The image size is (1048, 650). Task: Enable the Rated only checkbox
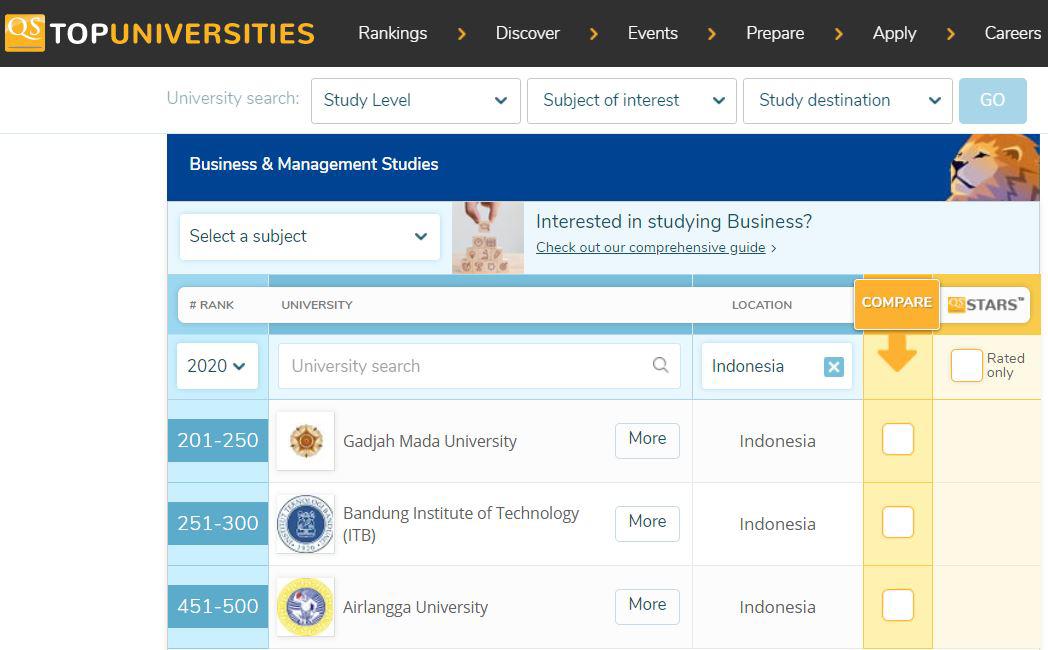pos(966,365)
